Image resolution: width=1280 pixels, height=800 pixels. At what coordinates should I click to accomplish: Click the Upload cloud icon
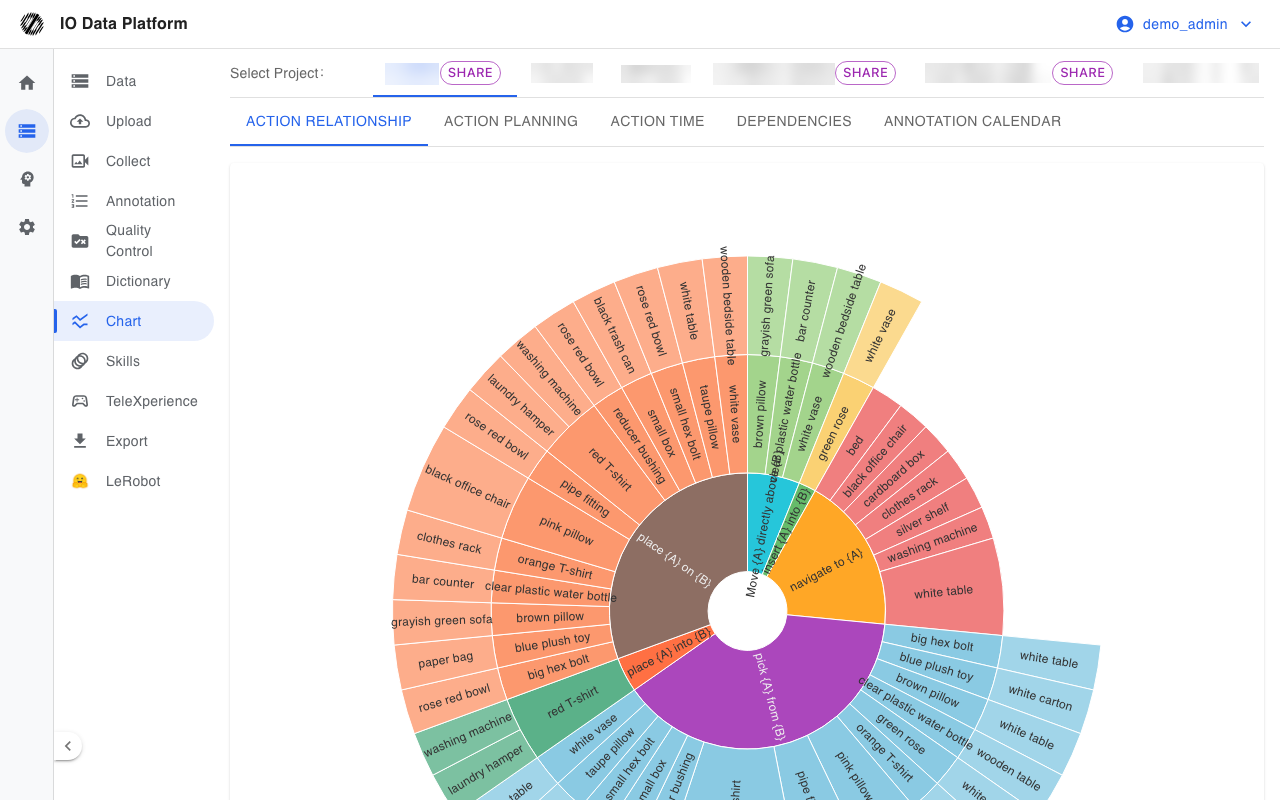(x=80, y=121)
